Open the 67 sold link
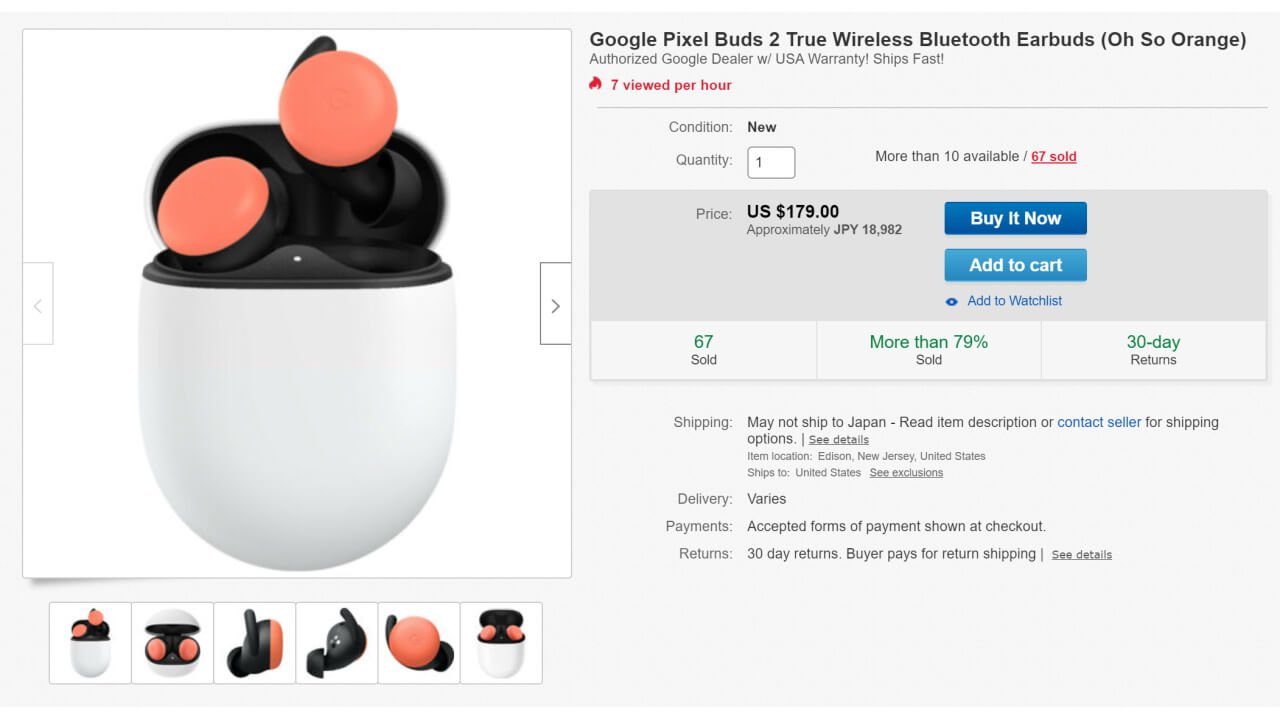Viewport: 1280px width, 720px height. pos(1053,157)
